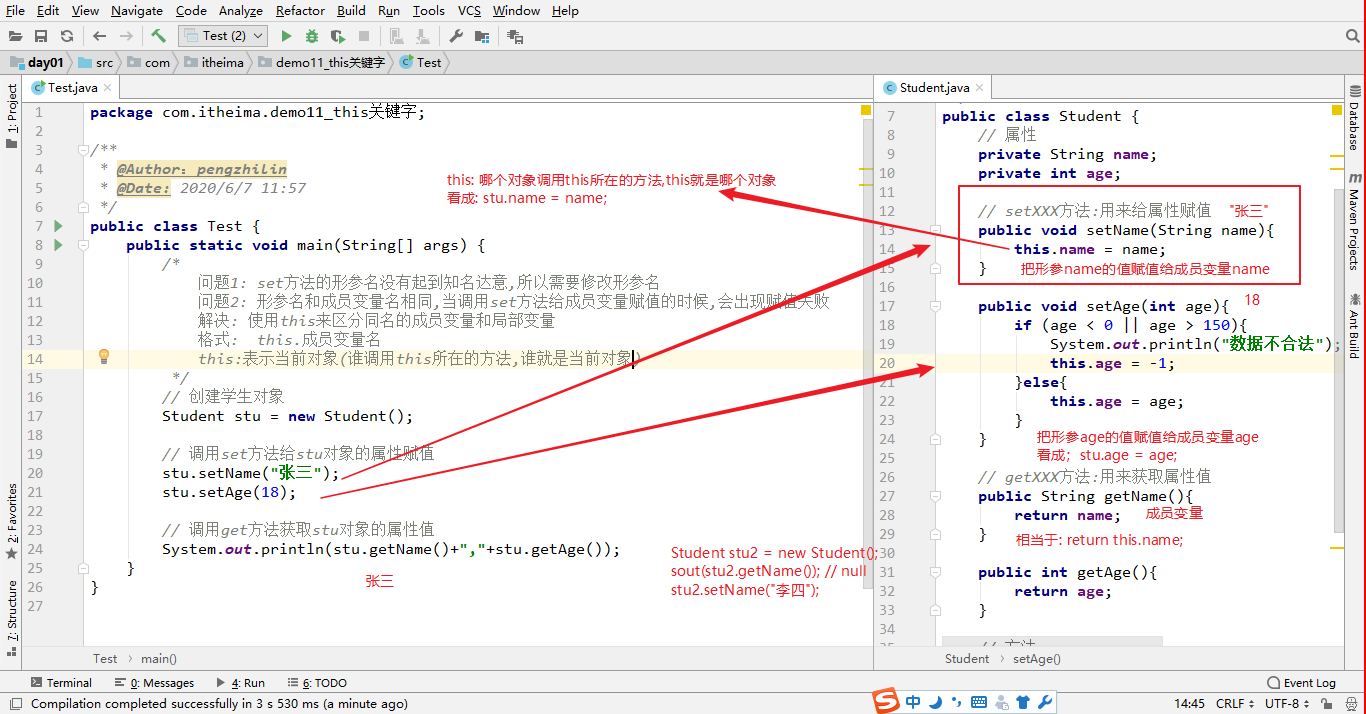This screenshot has height=714, width=1366.
Task: Click the run gutter arrow beside main method
Action: tap(58, 245)
